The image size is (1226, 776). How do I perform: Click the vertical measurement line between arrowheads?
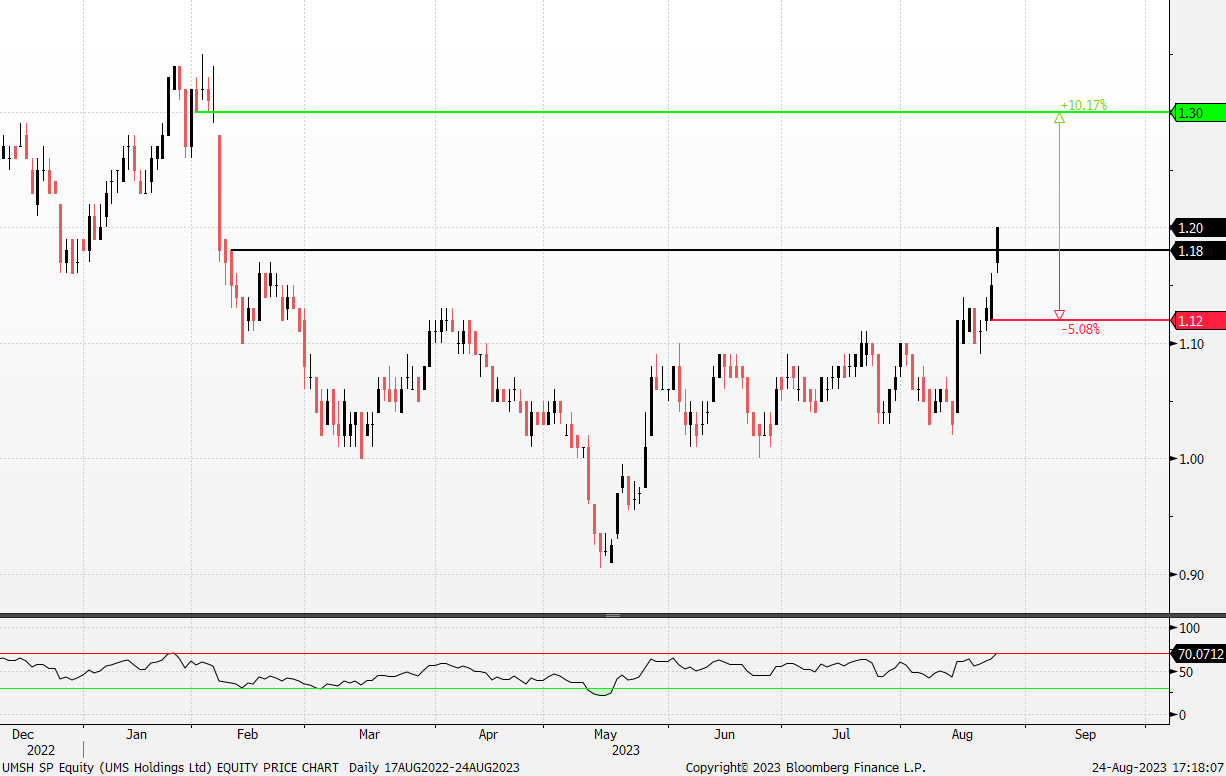[1059, 216]
